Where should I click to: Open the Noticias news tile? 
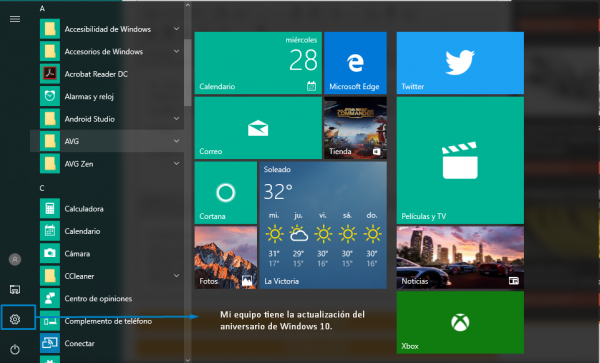(460, 257)
